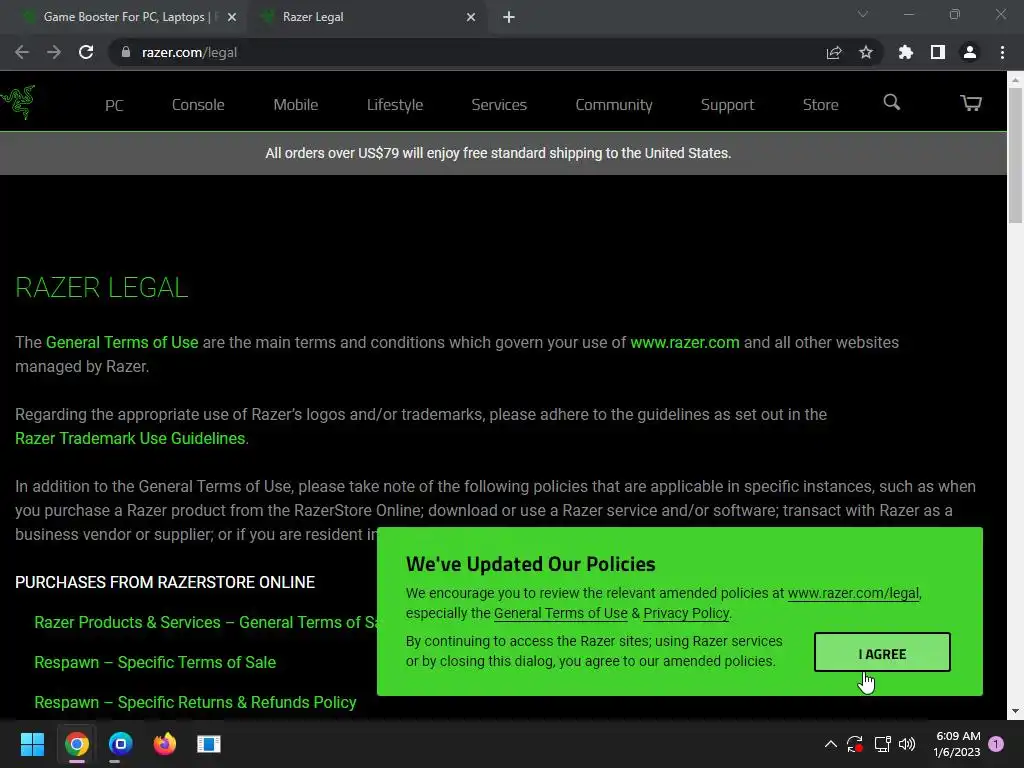The image size is (1024, 768).
Task: Click www.razer.com/legal link in the policy dialog
Action: click(x=854, y=593)
